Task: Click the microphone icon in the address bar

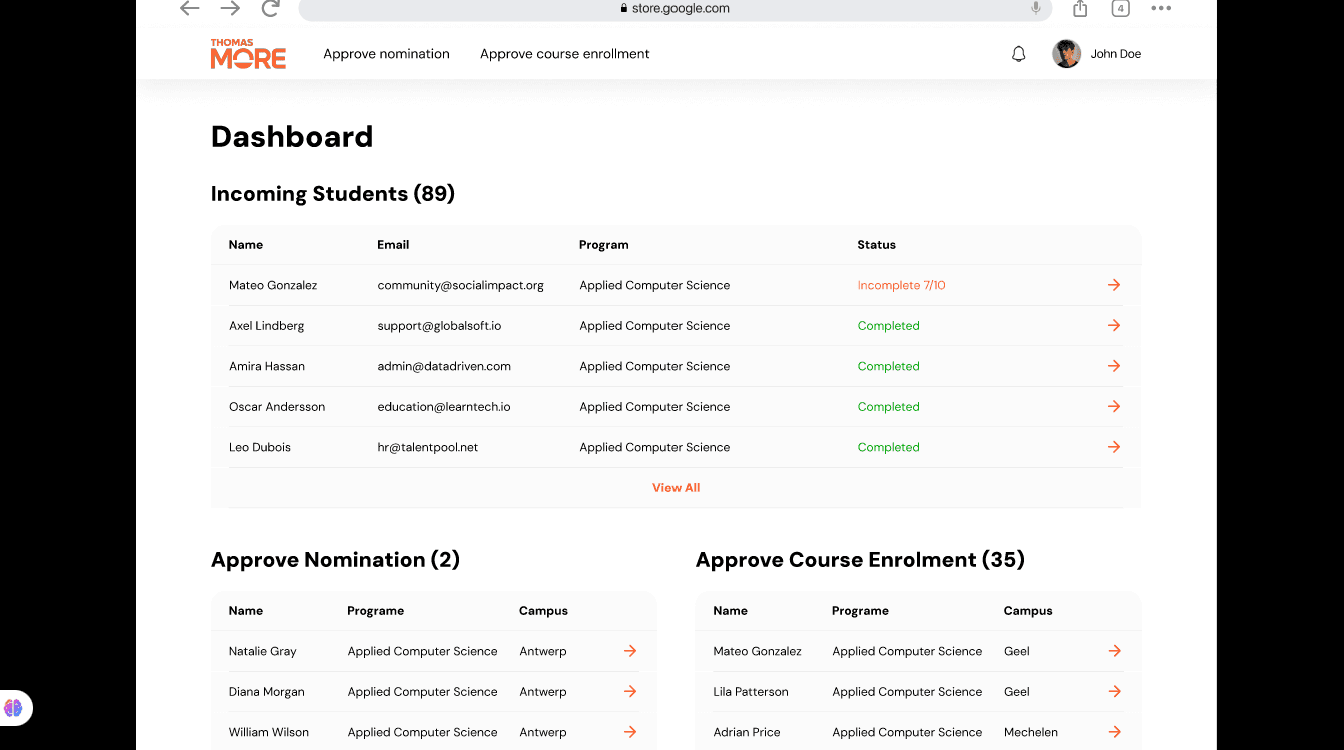Action: coord(1036,8)
